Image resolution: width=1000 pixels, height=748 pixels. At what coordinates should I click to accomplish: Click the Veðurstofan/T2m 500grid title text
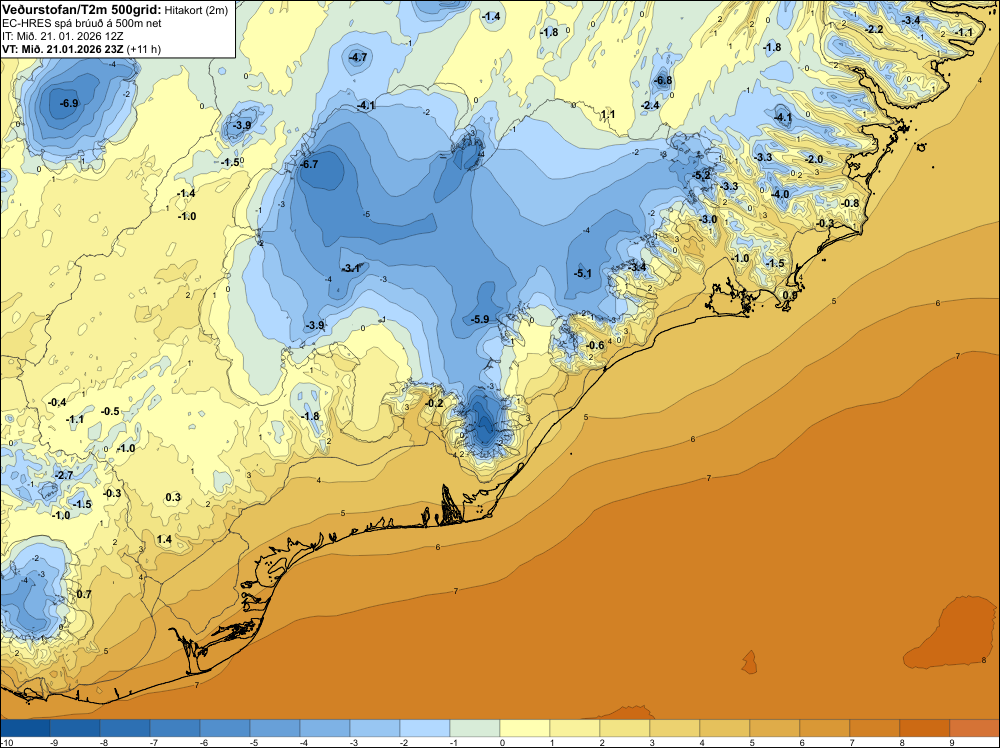tap(82, 10)
